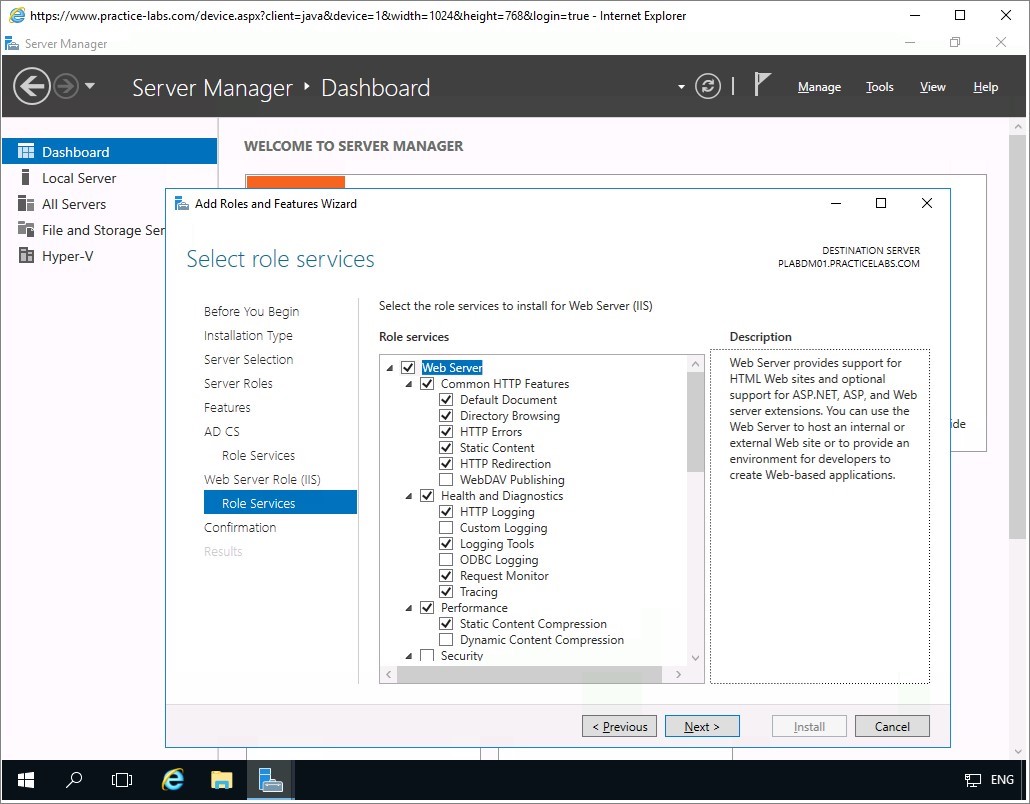Click the Server Manager title bar icon
The height and width of the screenshot is (804, 1030).
12,44
